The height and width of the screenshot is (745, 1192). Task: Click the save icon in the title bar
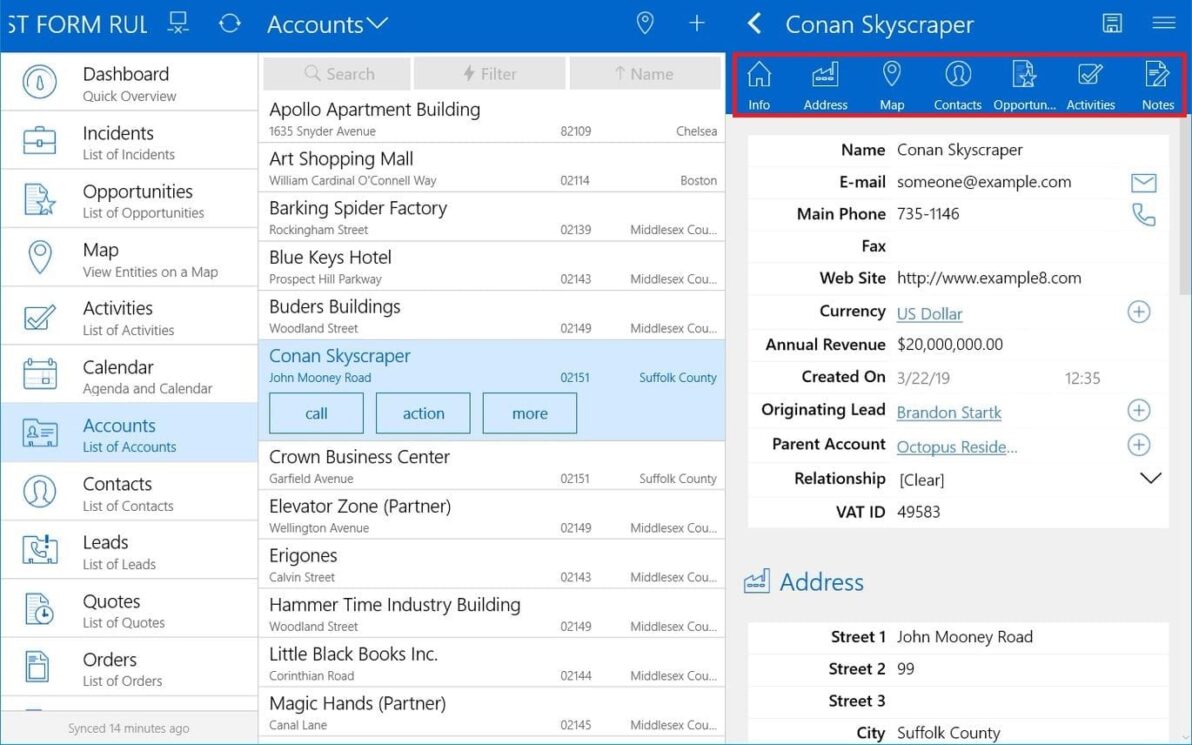1112,23
